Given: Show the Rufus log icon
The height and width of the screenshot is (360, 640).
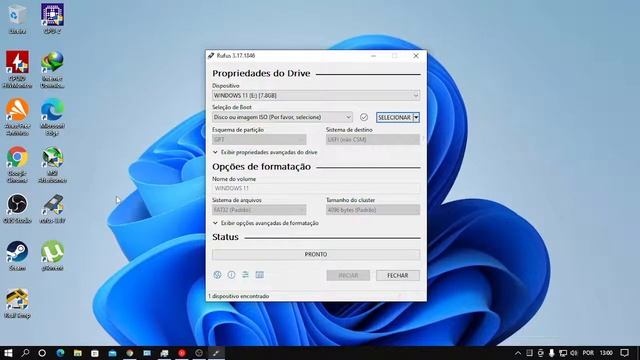Looking at the screenshot, I should click(260, 275).
